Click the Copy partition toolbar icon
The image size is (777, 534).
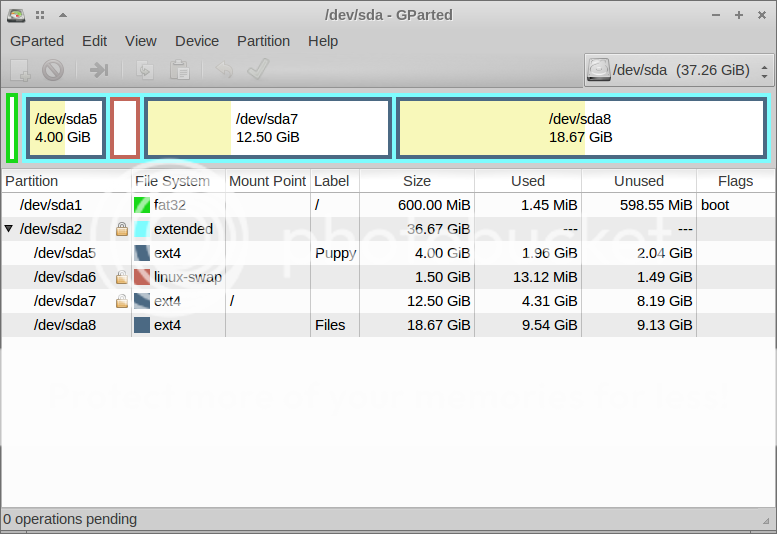[x=145, y=70]
